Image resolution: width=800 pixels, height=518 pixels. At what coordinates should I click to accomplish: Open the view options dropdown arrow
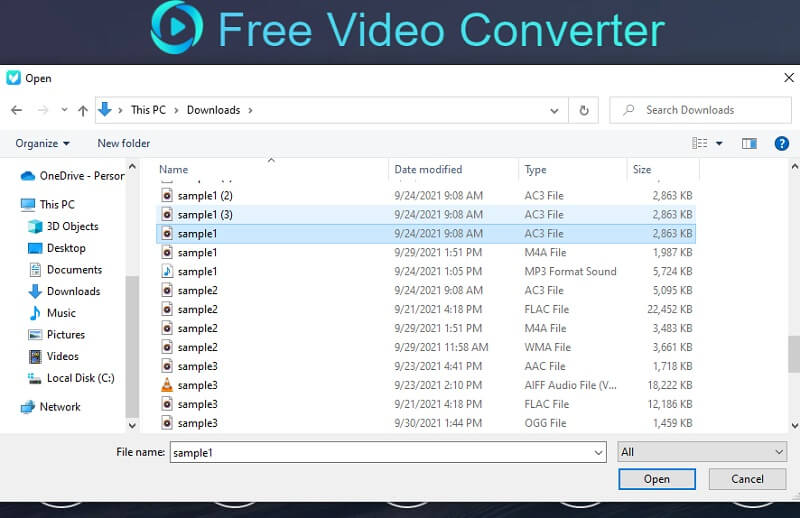719,144
